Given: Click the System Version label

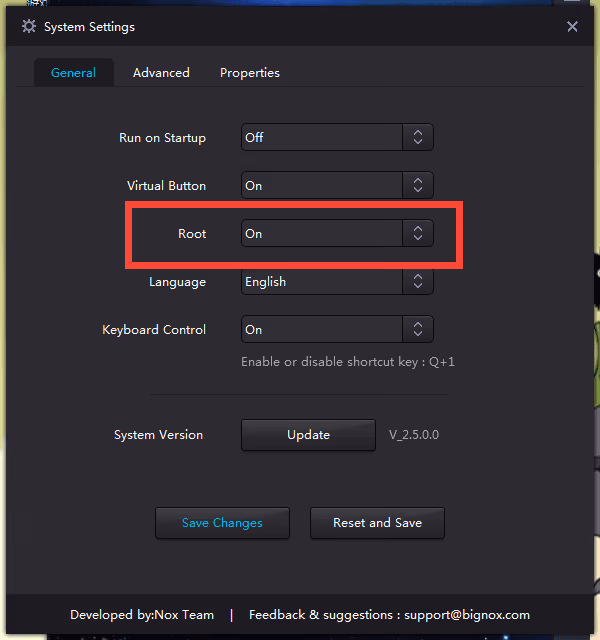Looking at the screenshot, I should tap(158, 435).
